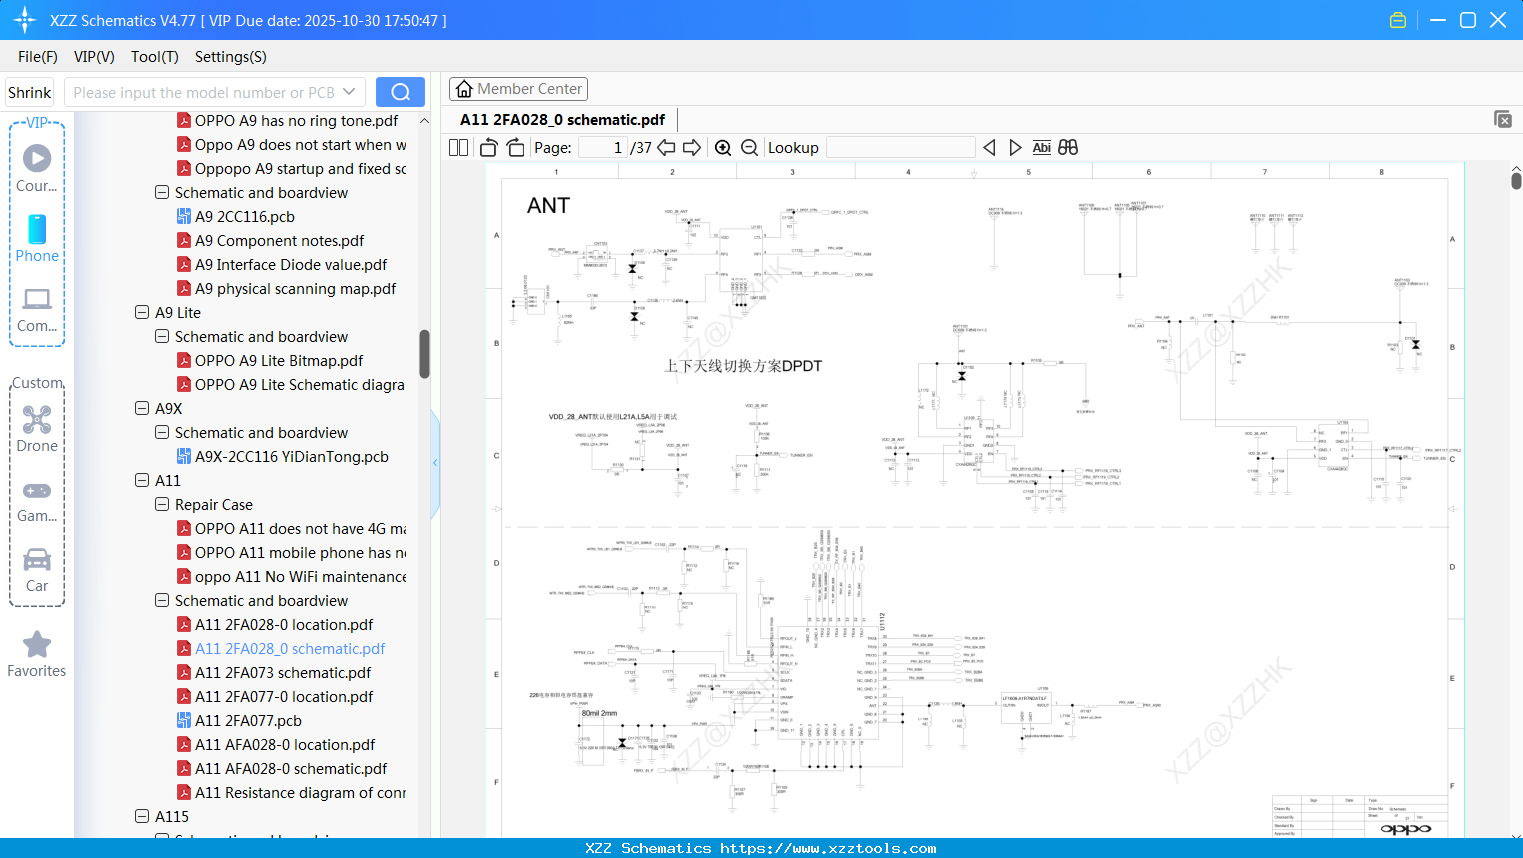Viewport: 1523px width, 858px height.
Task: Click the XZZ Schematics app logo
Action: pyautogui.click(x=25, y=20)
